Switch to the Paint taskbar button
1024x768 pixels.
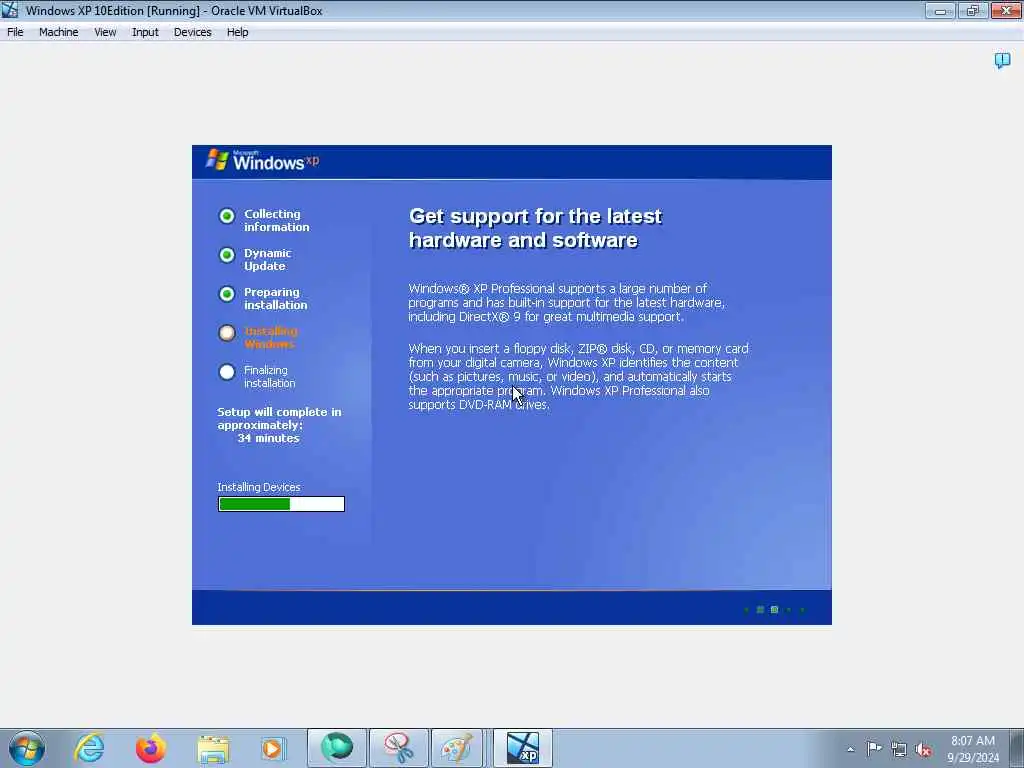(x=456, y=748)
